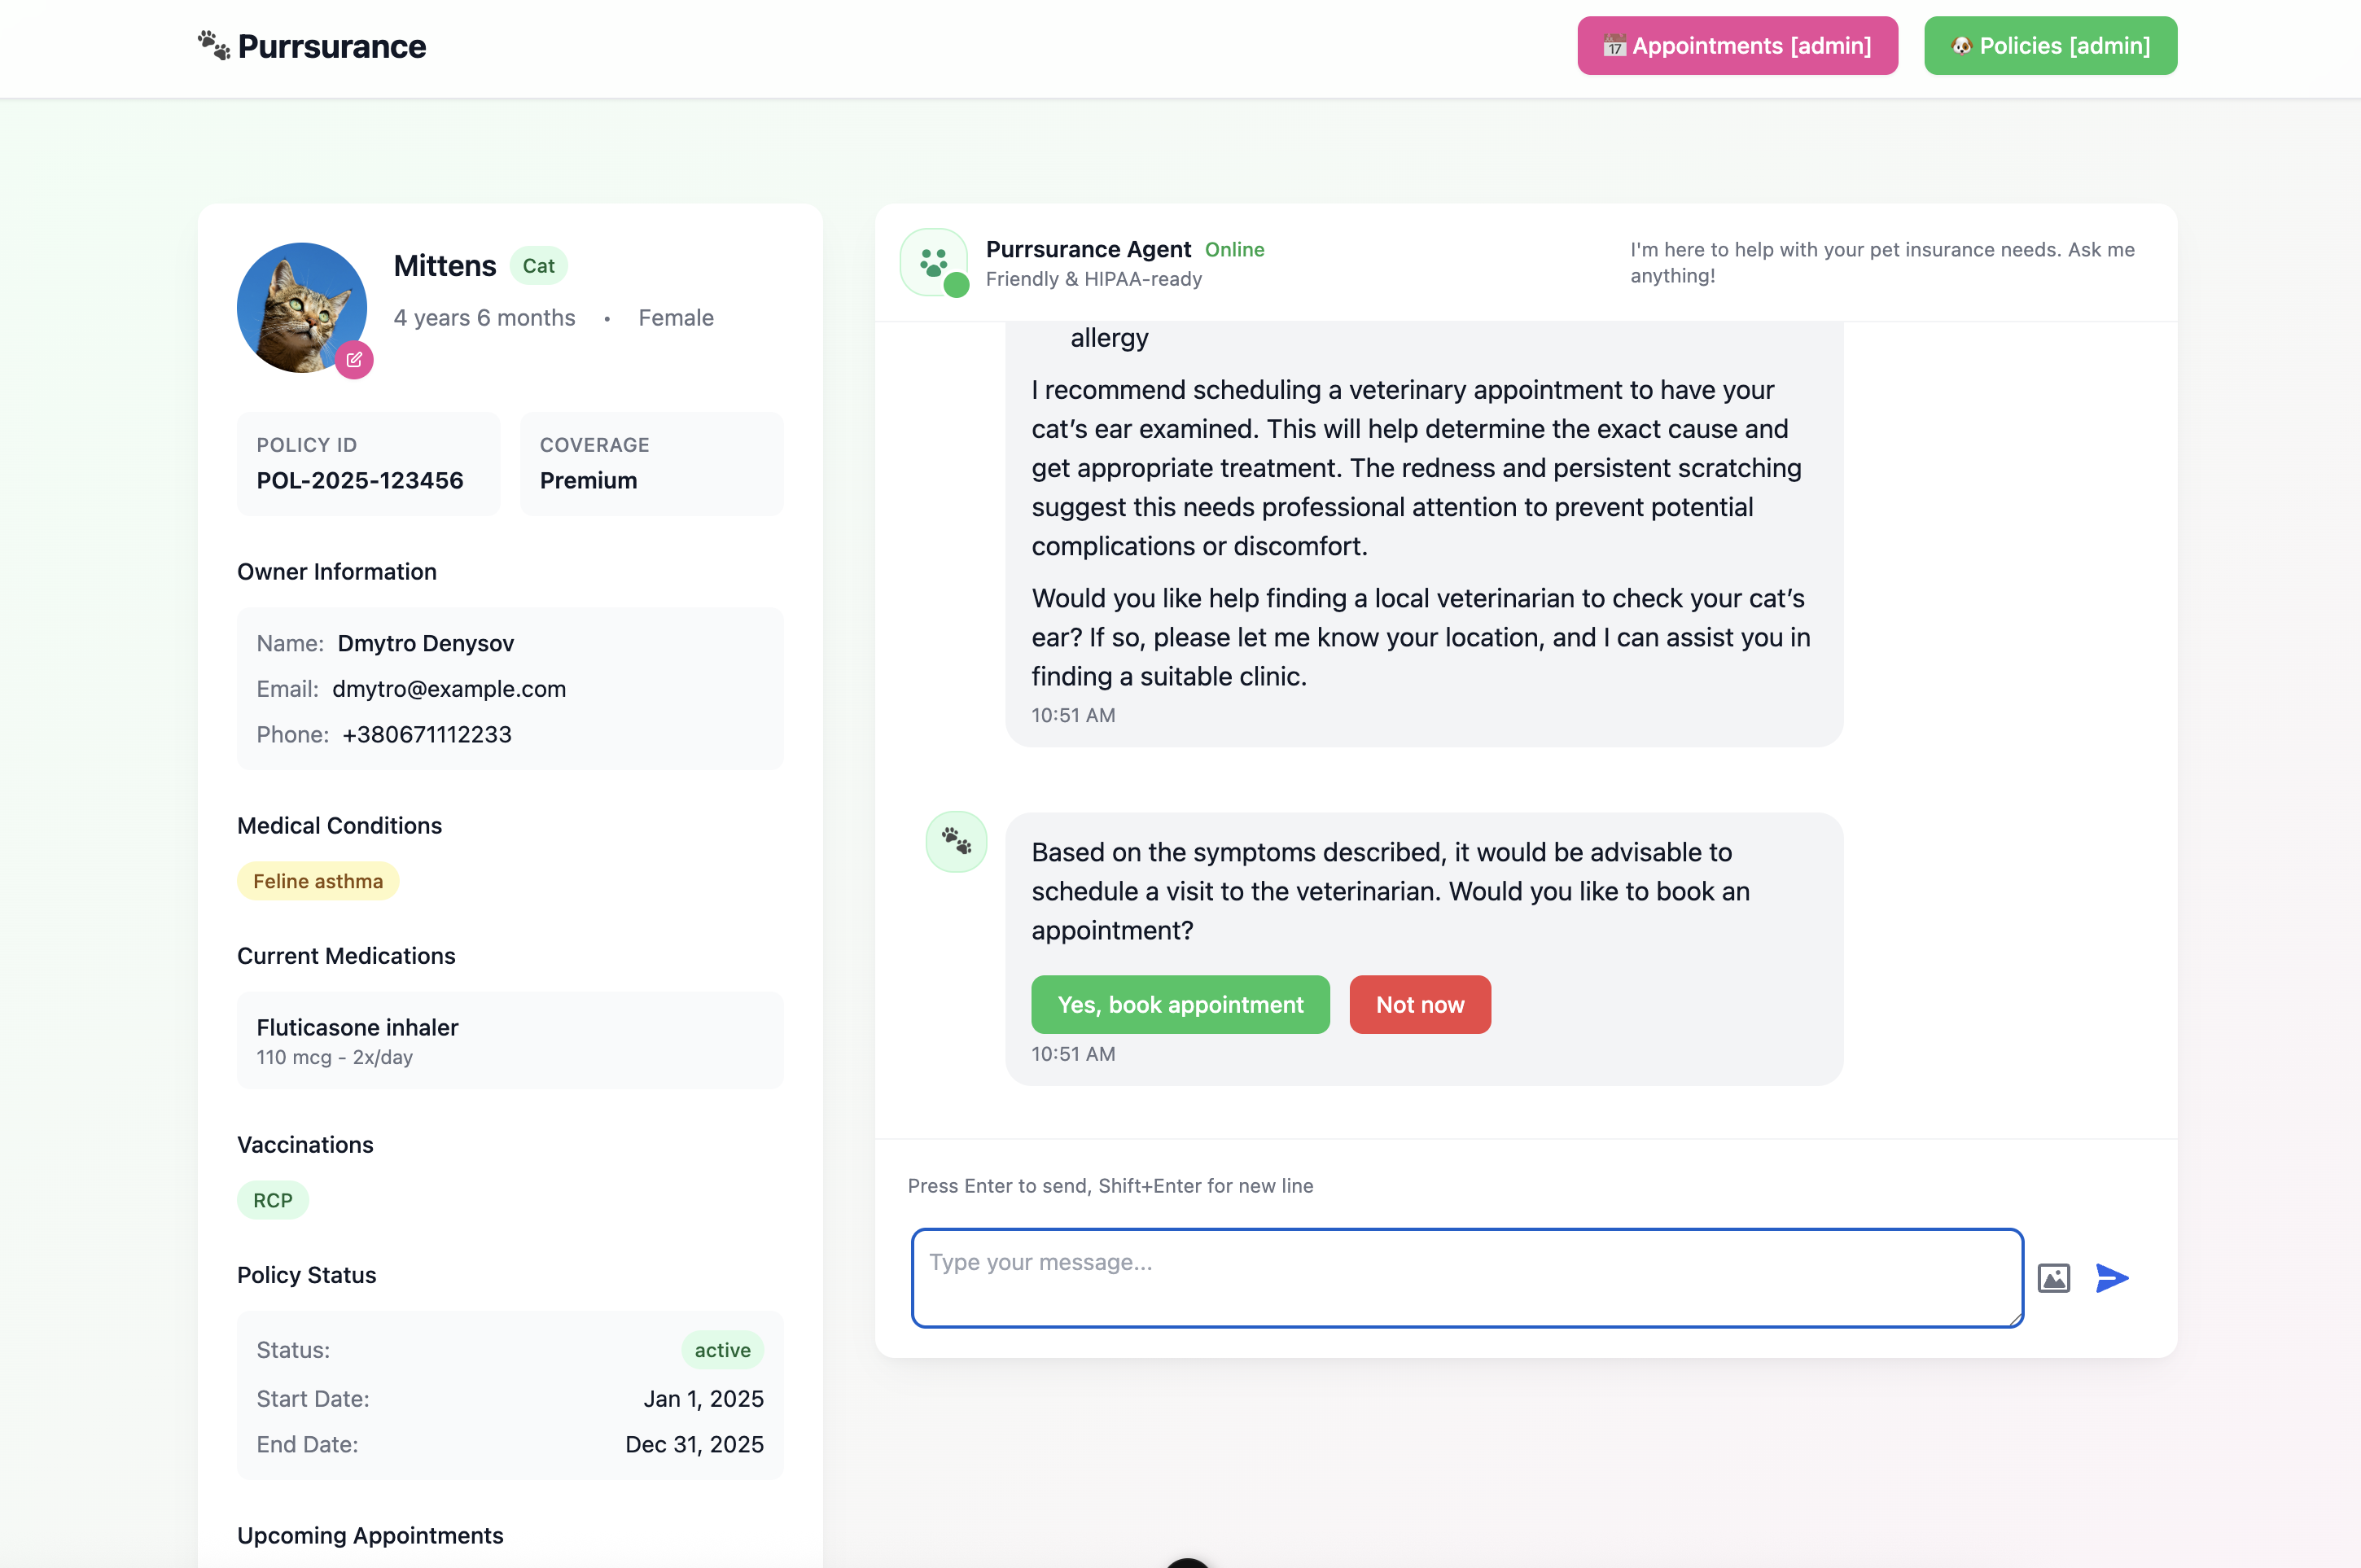Select the Feline asthma condition tag
The width and height of the screenshot is (2361, 1568).
tap(318, 881)
